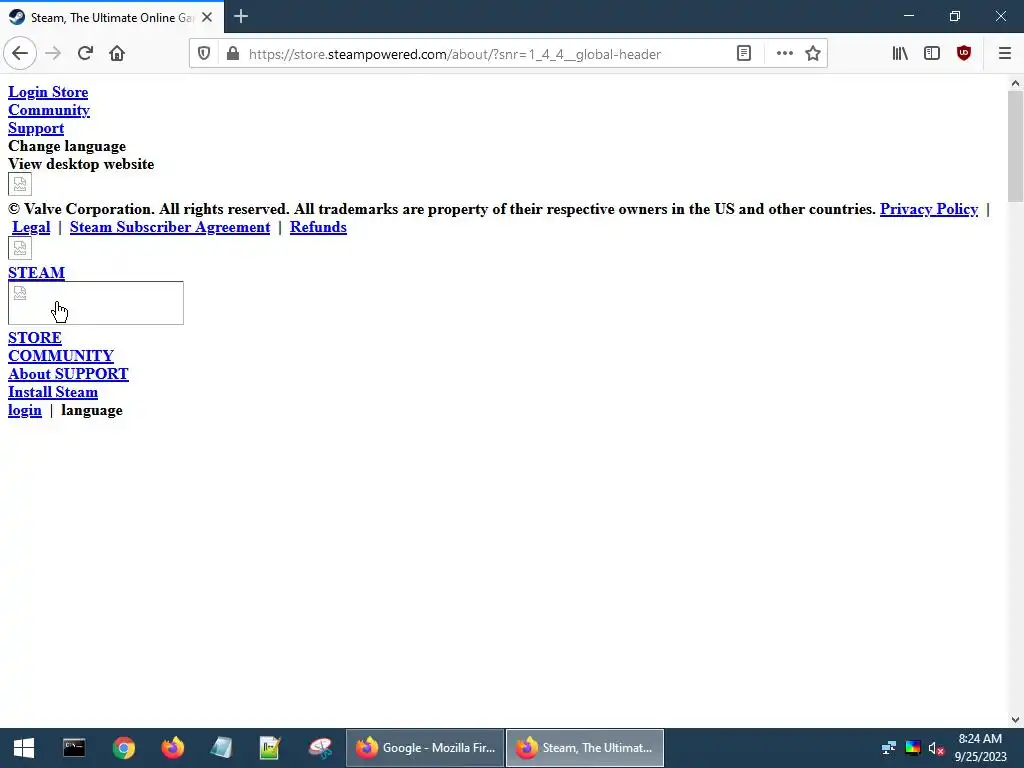Open the Community link at top
1024x768 pixels.
pyautogui.click(x=48, y=110)
